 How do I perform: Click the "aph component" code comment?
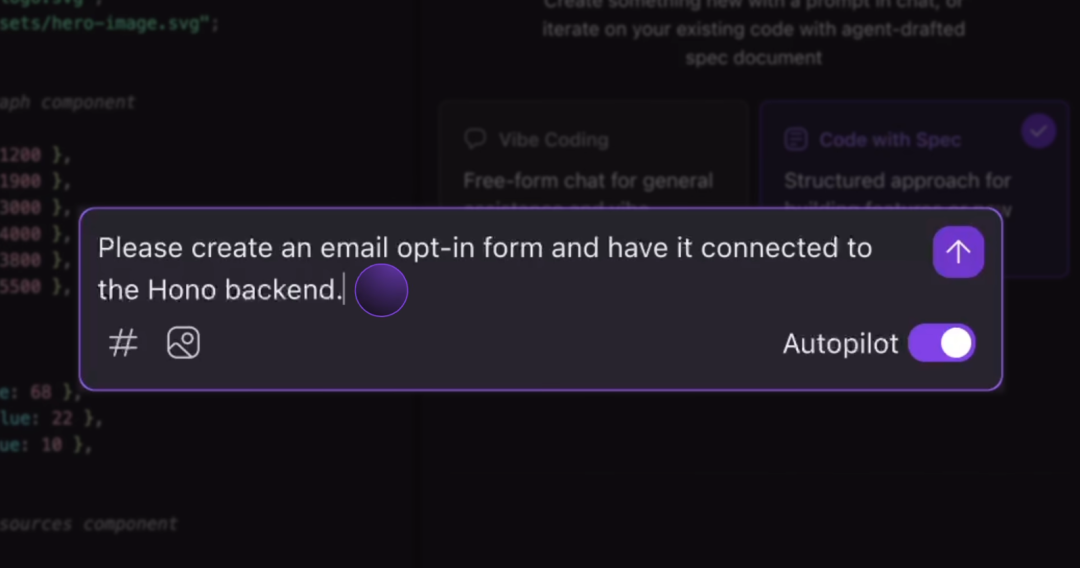68,102
